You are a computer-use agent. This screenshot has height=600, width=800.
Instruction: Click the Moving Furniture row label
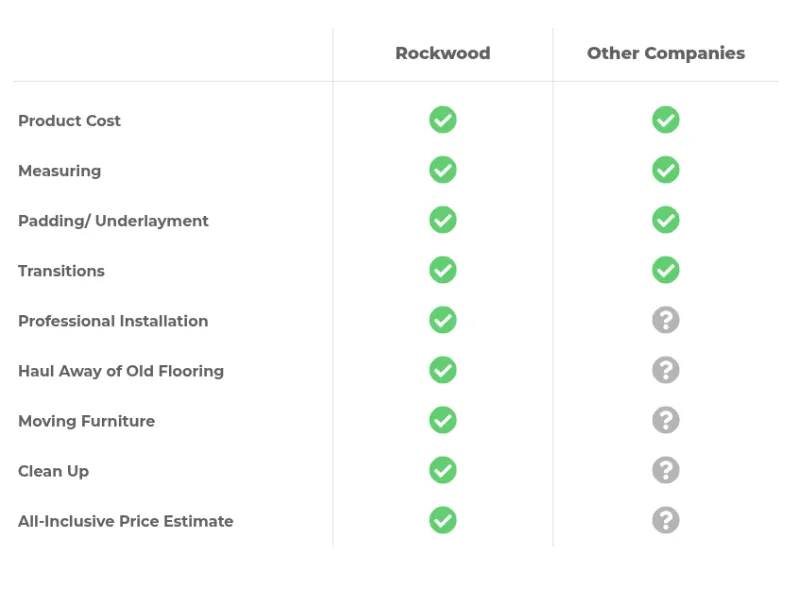(x=86, y=421)
